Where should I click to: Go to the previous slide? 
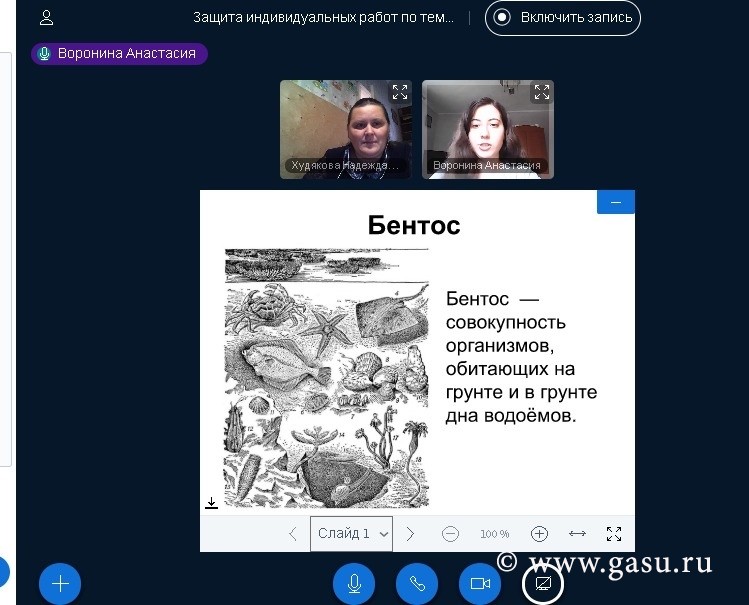293,534
